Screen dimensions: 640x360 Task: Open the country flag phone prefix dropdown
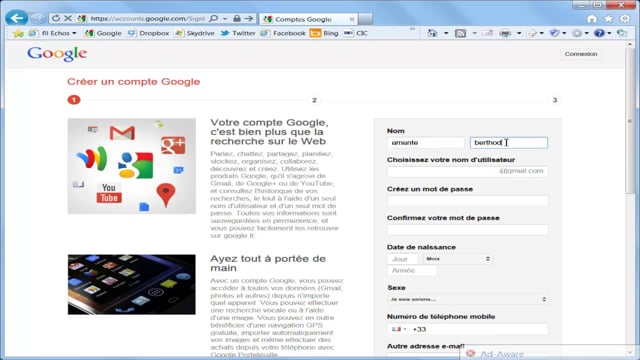click(x=399, y=329)
